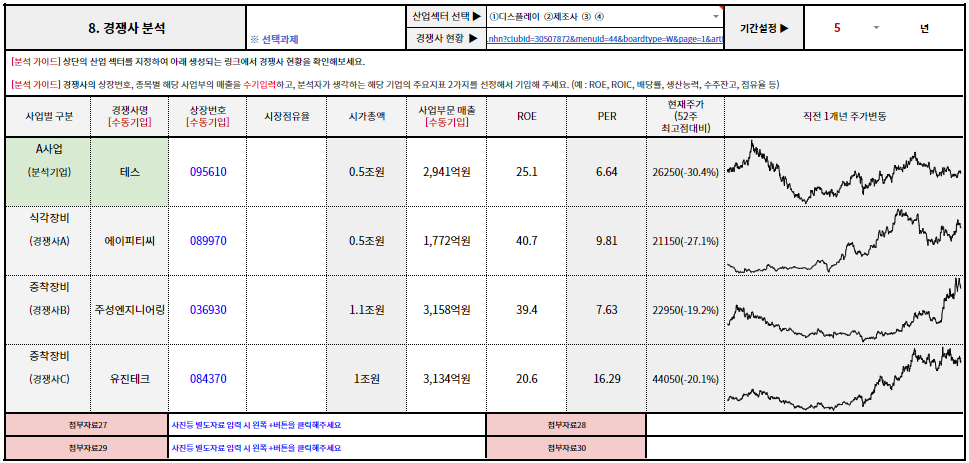The image size is (969, 463).
Task: Select the 현재주가 (52주 최고점대비) header
Action: pos(685,116)
